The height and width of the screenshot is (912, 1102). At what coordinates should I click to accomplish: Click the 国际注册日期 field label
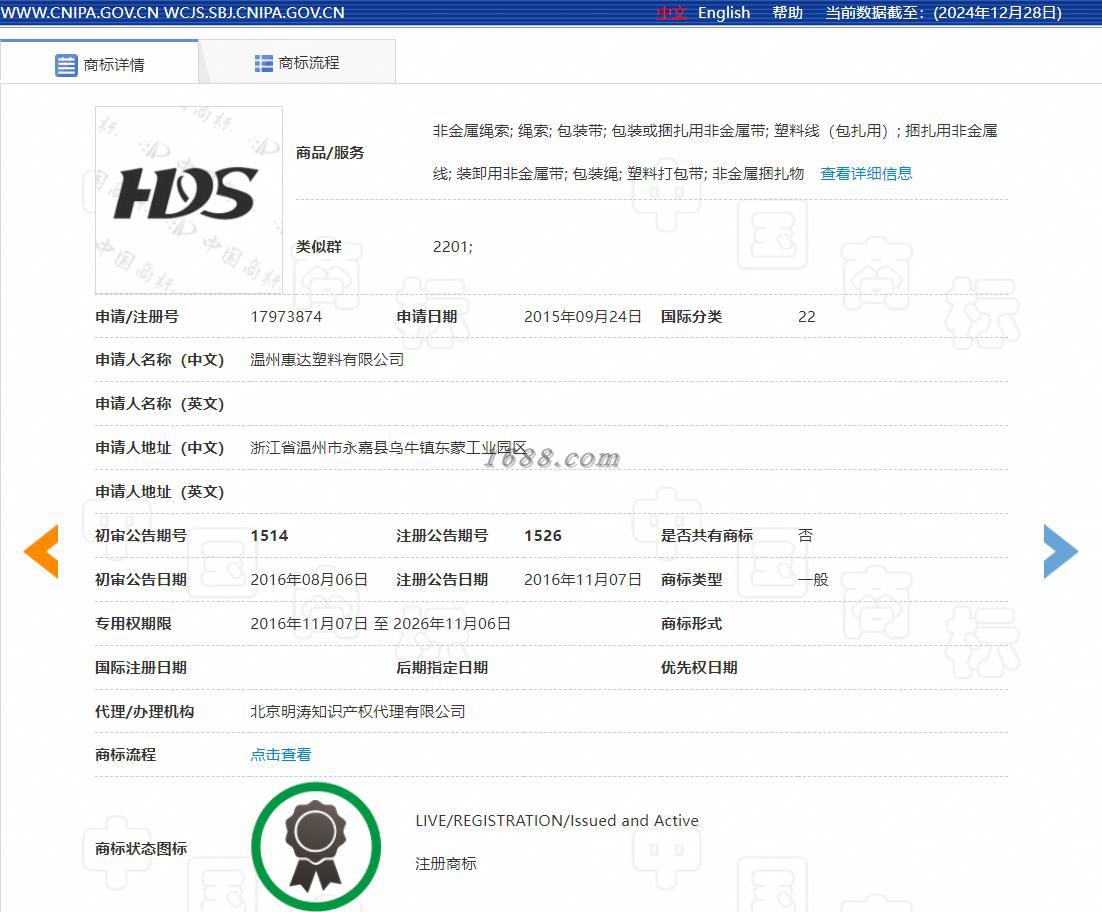point(141,667)
